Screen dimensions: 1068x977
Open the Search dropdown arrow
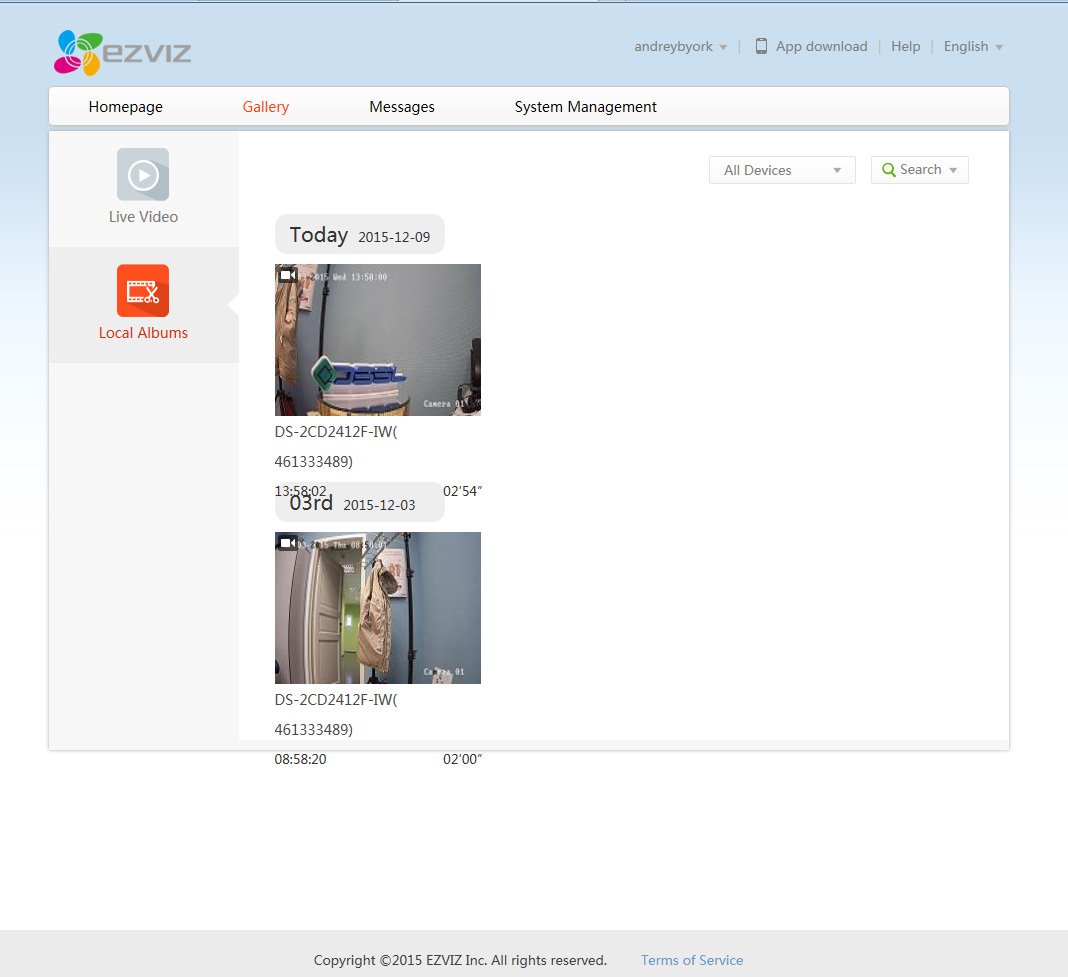coord(953,170)
